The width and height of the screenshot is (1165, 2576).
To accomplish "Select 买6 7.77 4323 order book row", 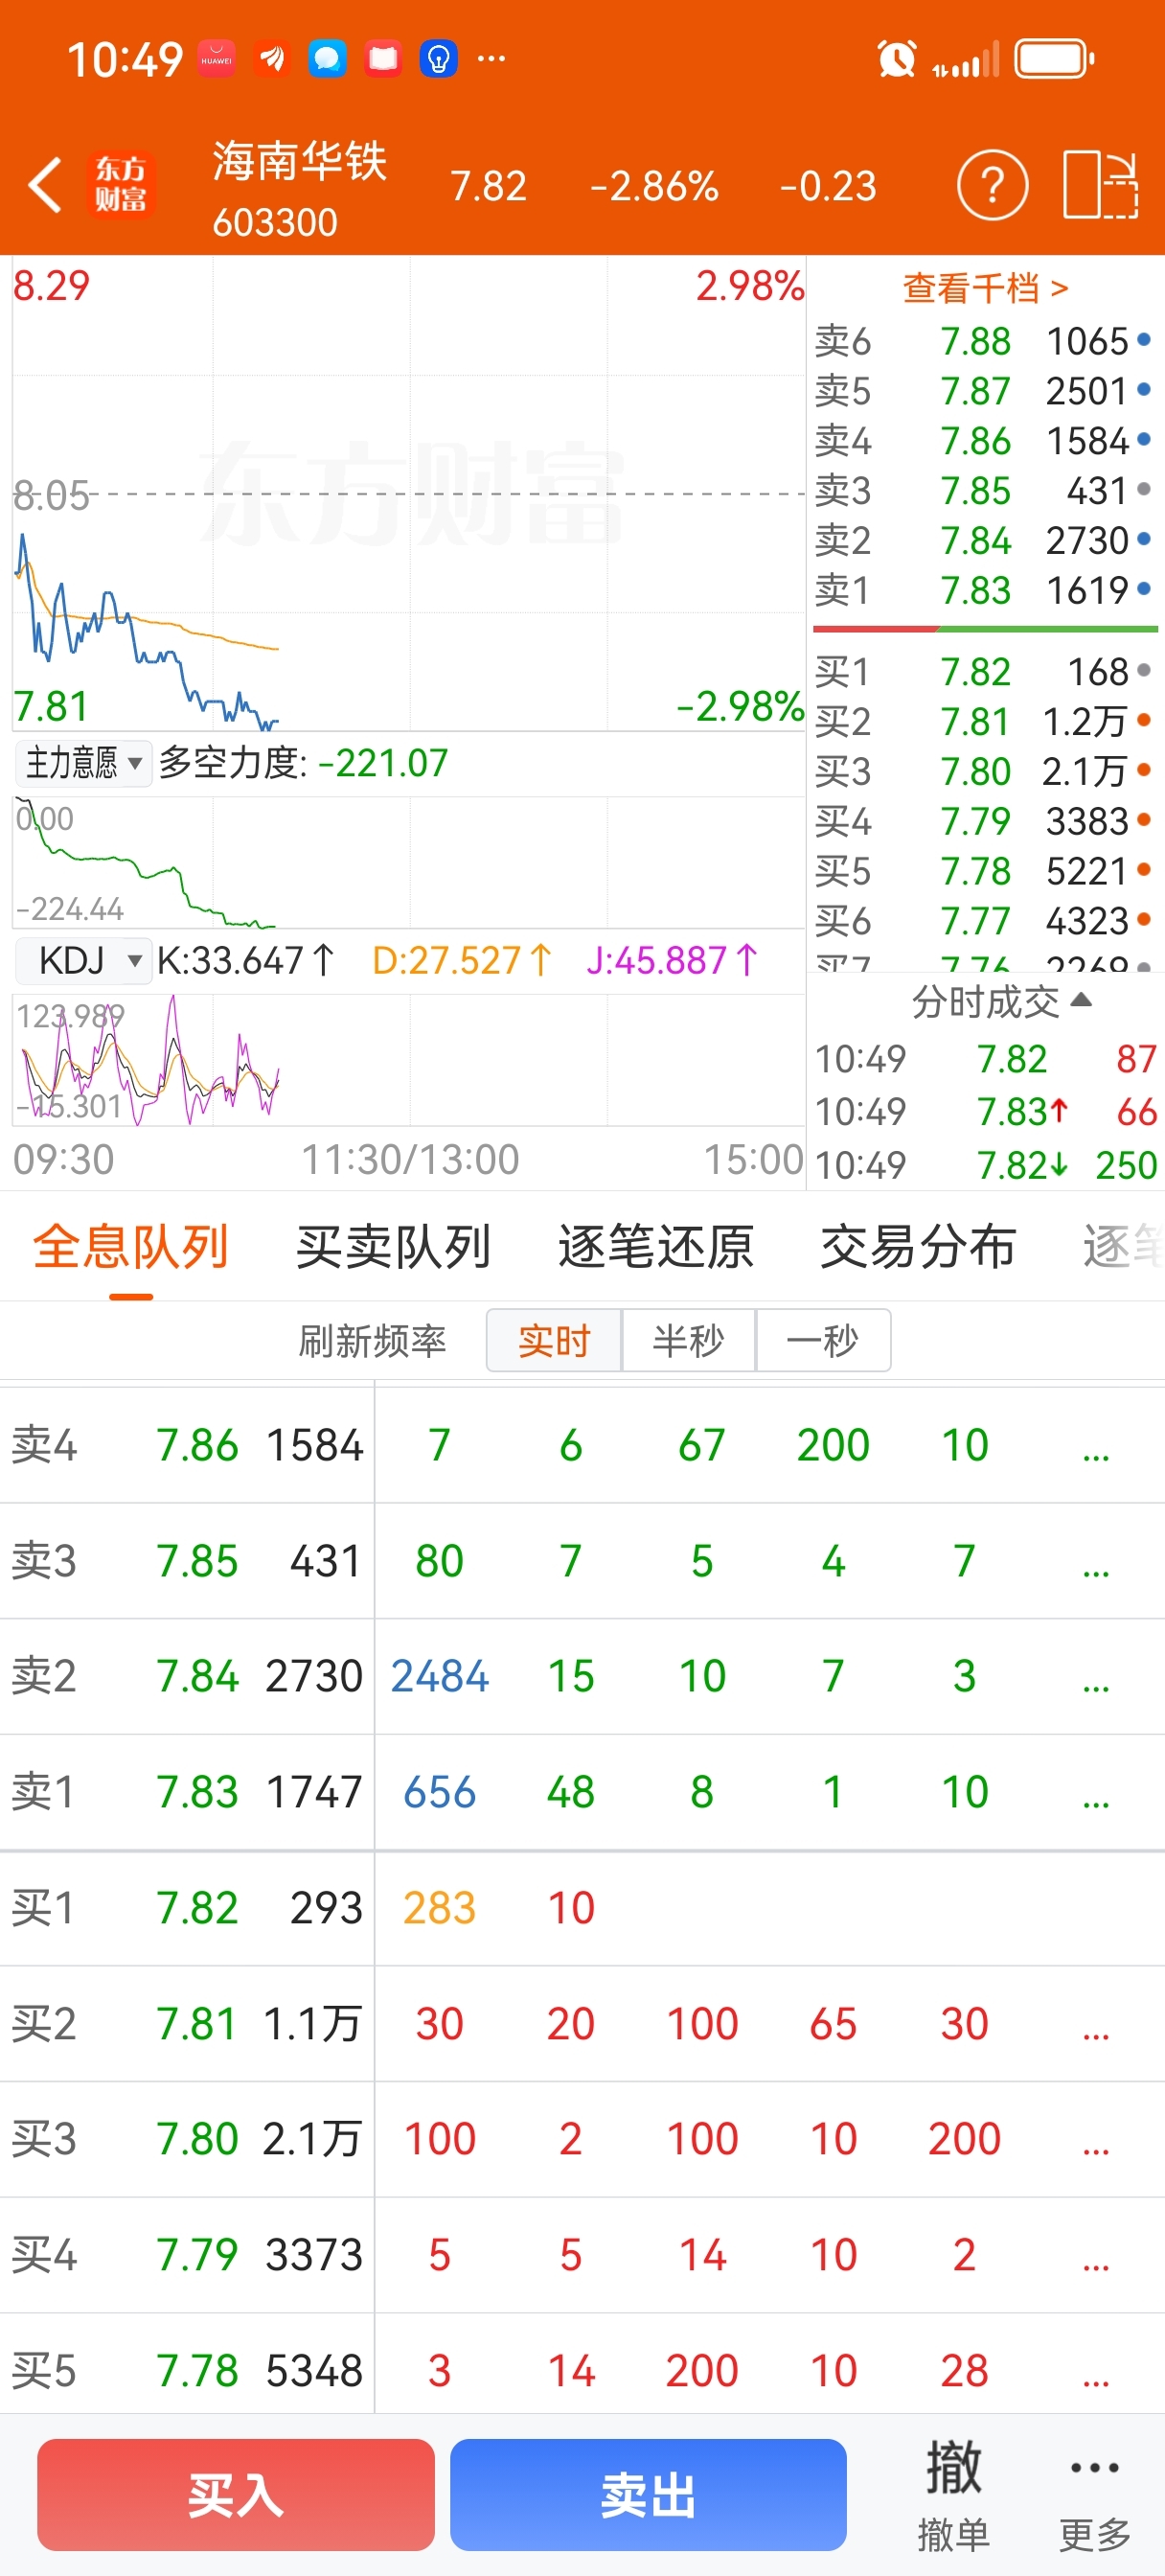I will [x=983, y=921].
